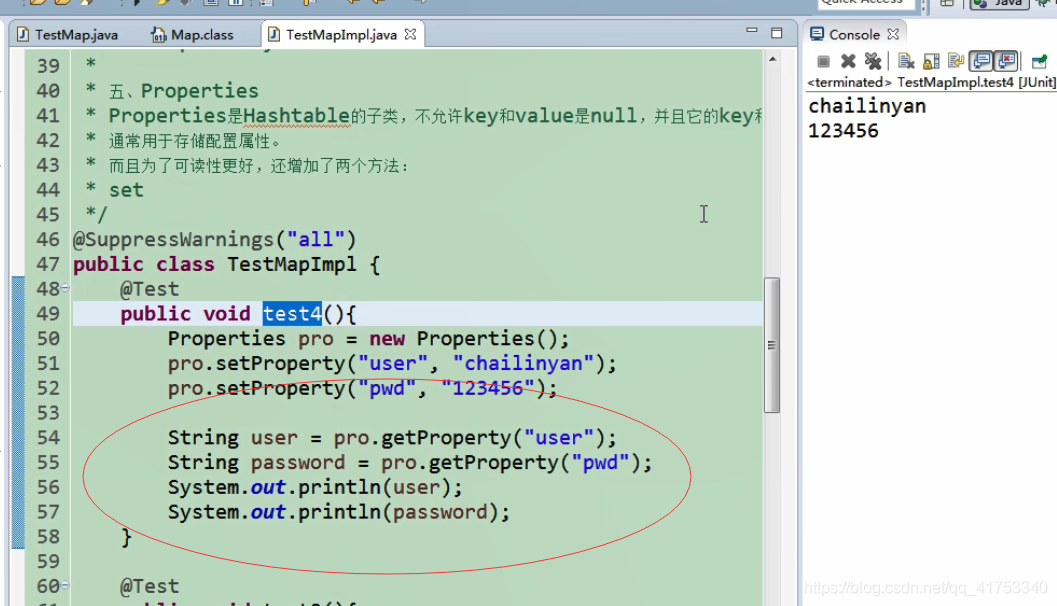The height and width of the screenshot is (606, 1057).
Task: Open the Map.class editor tab
Action: (x=192, y=34)
